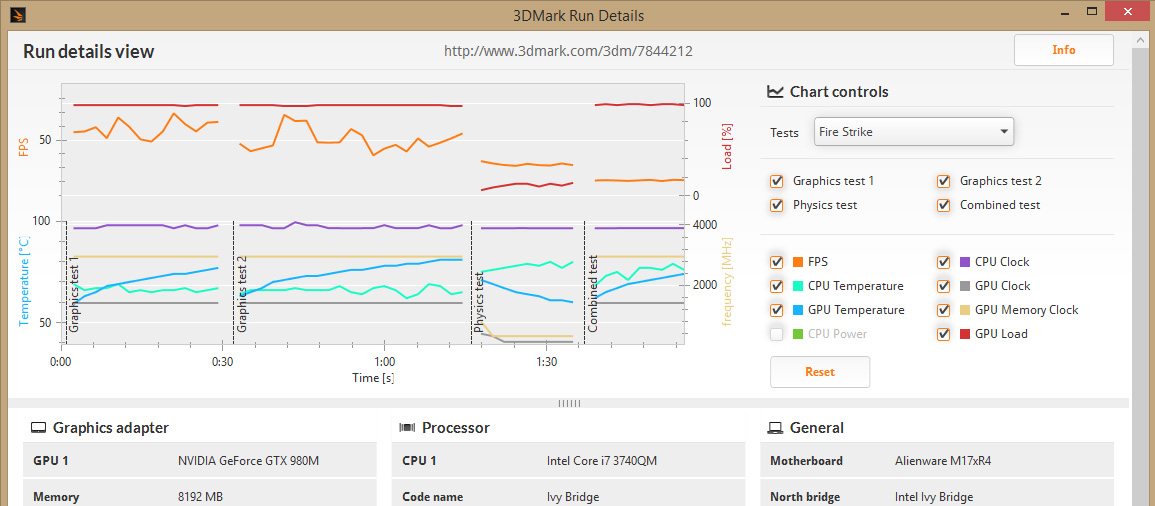1155x506 pixels.
Task: Disable the GPU Load series checkbox
Action: coord(944,334)
